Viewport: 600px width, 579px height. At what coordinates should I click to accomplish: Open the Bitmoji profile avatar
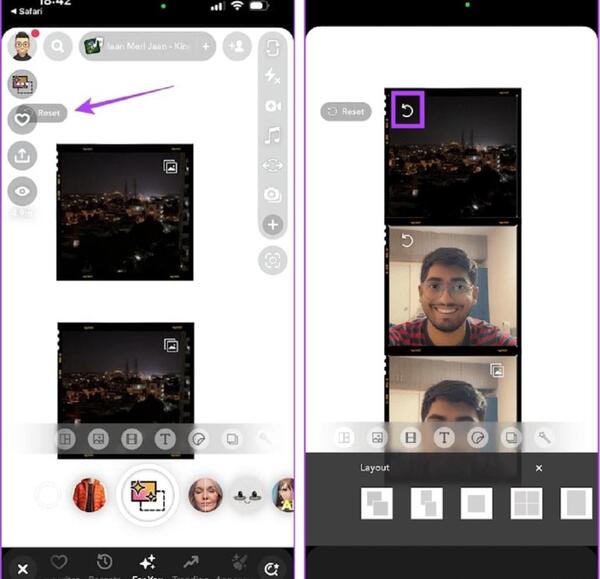23,46
